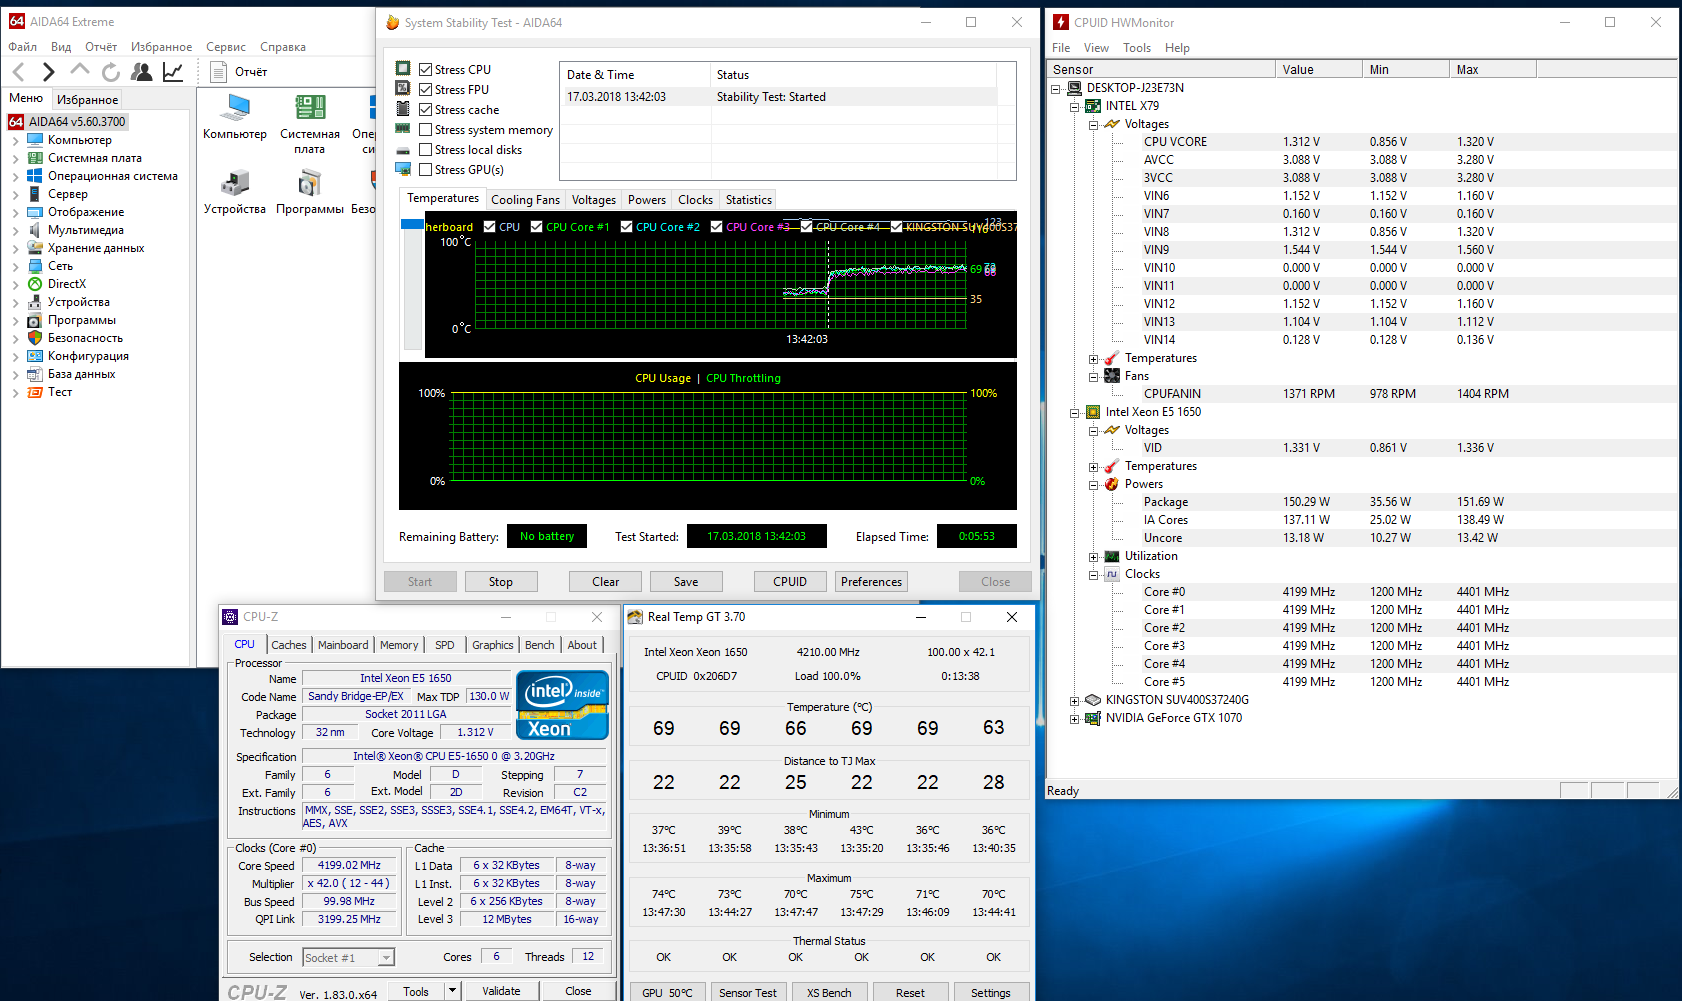1682x1001 pixels.
Task: Open the large Системная плата icon in AIDA64 pane
Action: 310,108
